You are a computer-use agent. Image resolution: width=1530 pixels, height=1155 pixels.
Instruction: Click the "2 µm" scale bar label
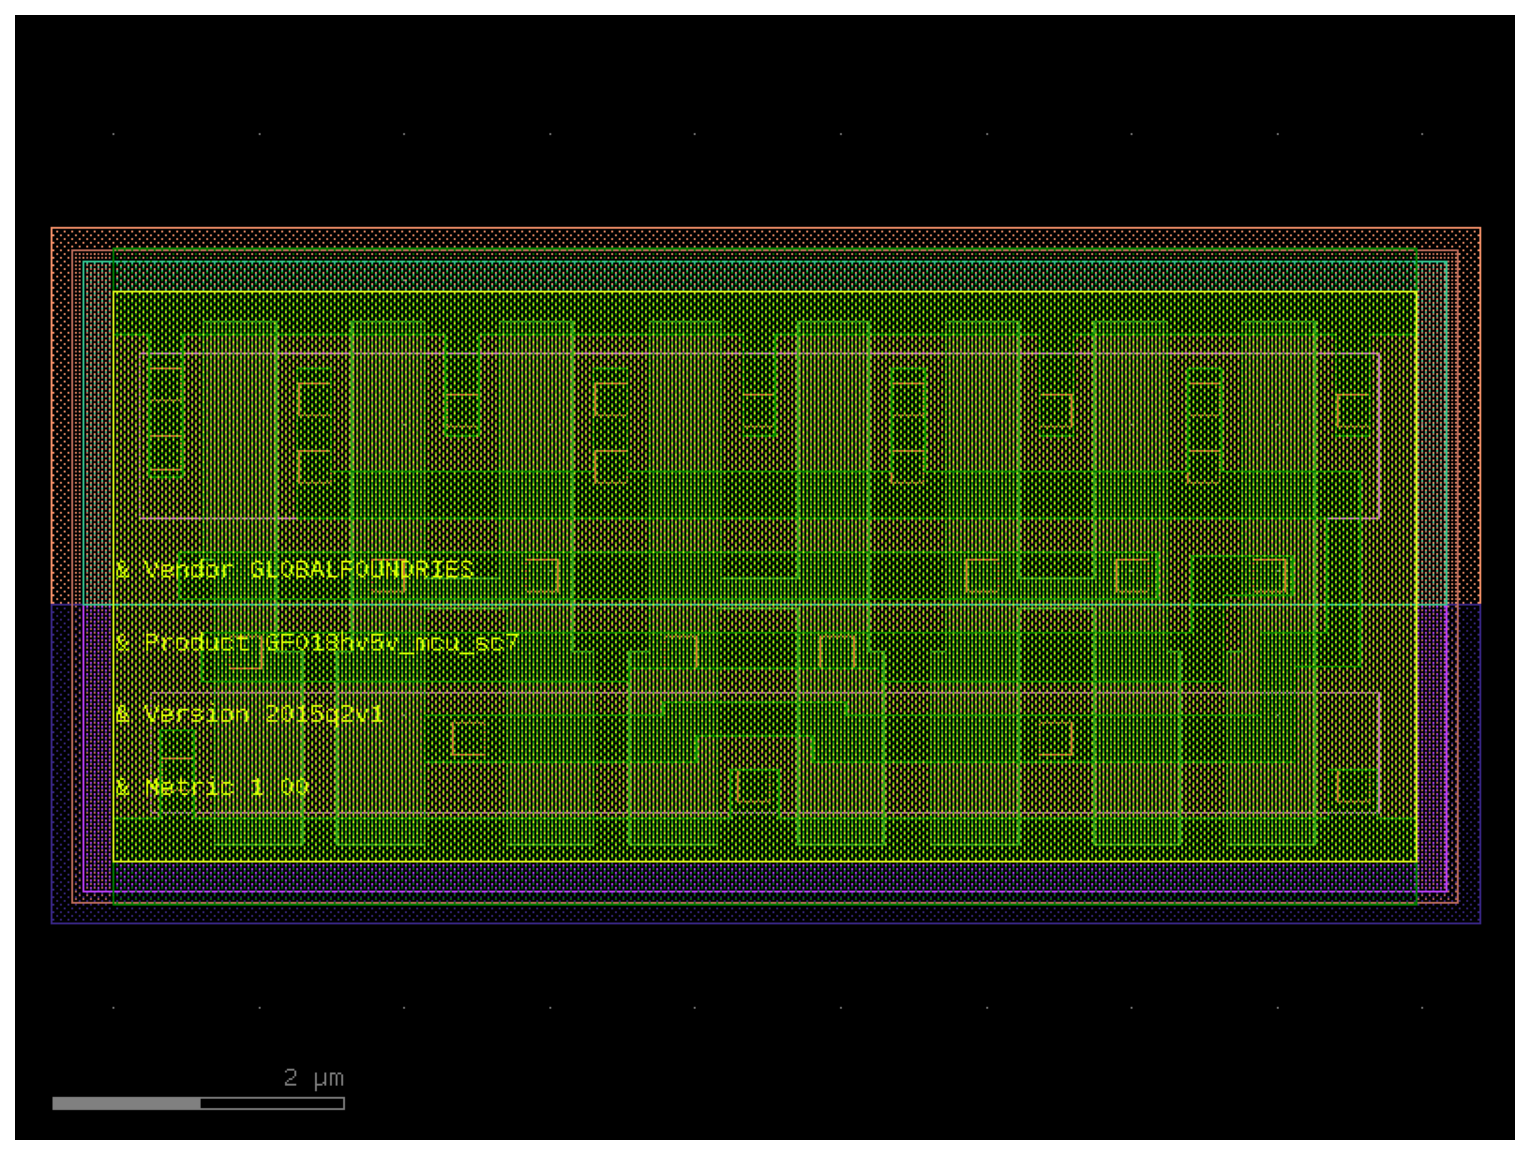(314, 1078)
